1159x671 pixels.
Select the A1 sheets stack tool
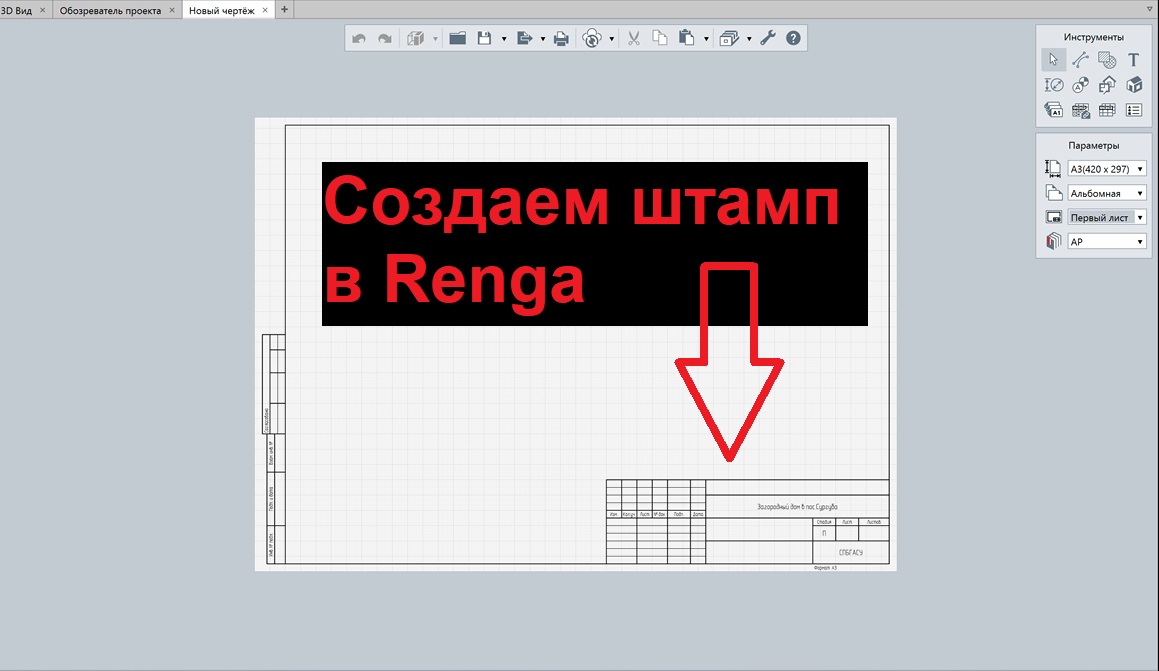click(x=1053, y=110)
